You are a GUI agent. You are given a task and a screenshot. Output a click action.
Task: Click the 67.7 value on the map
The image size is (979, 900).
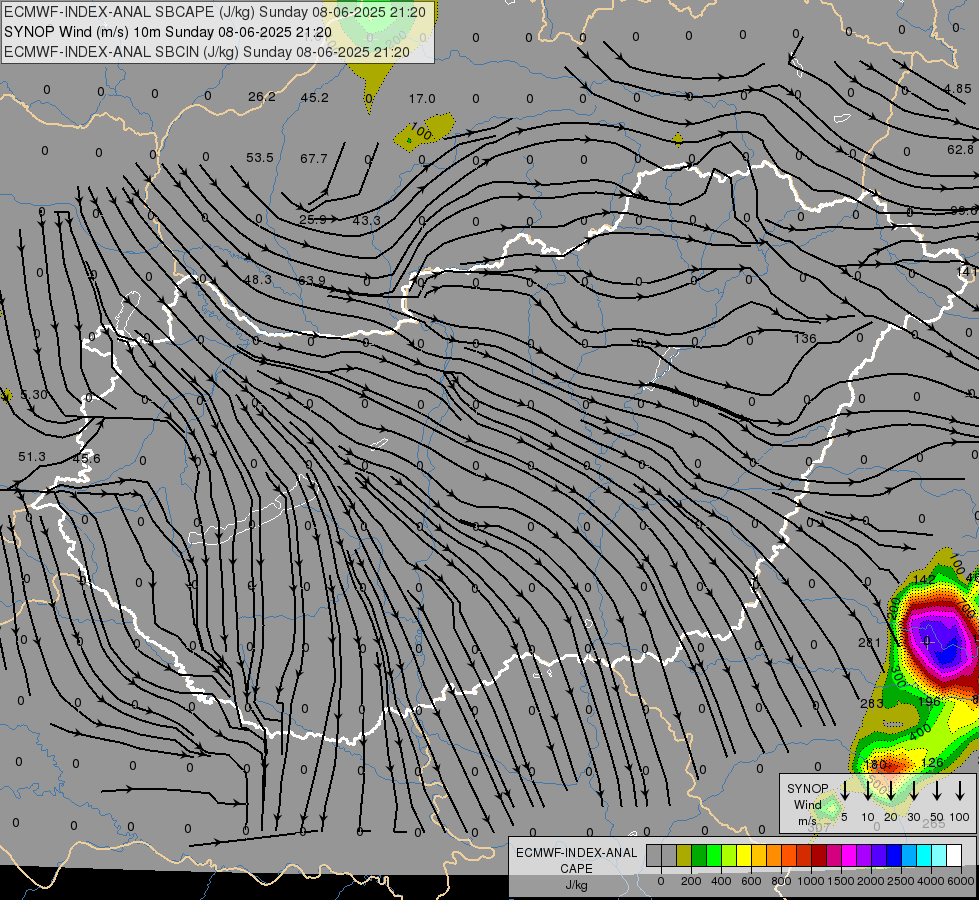coord(313,159)
